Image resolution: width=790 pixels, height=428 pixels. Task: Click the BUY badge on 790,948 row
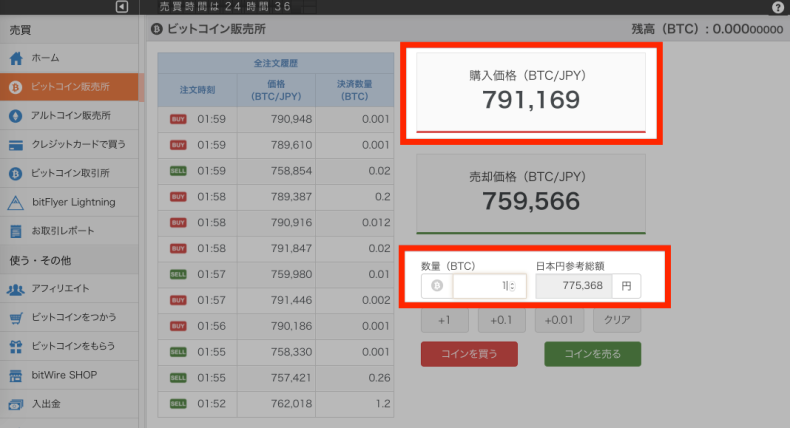coord(178,119)
